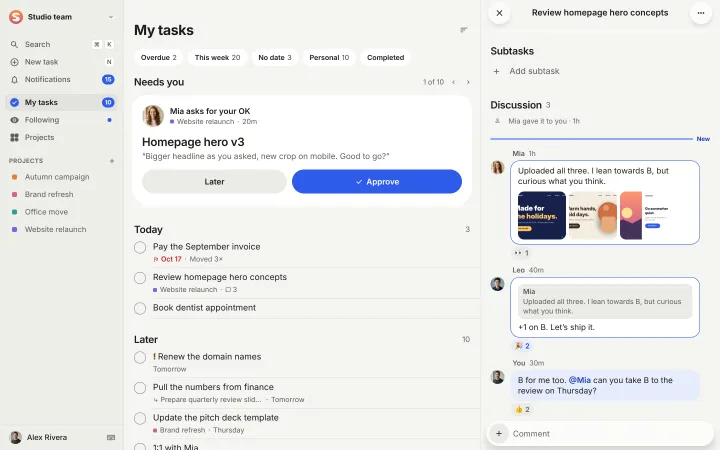Viewport: 720px width, 450px height.
Task: Check off Update the pitch deck template
Action: (x=140, y=418)
